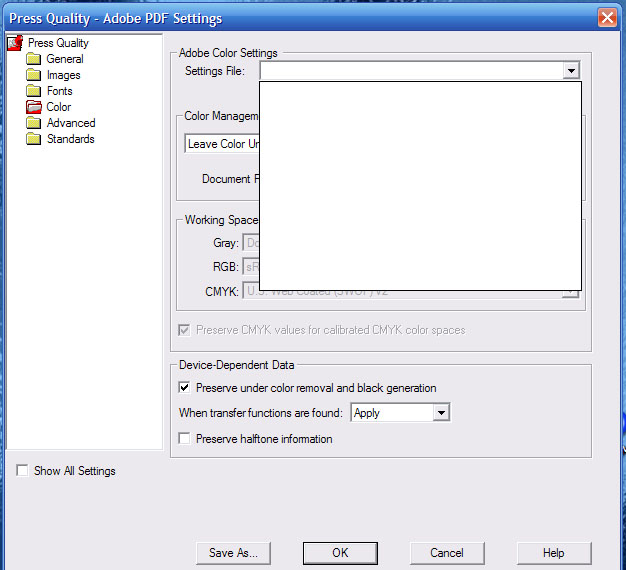This screenshot has width=626, height=570.
Task: Open the Standards settings label
Action: point(71,139)
